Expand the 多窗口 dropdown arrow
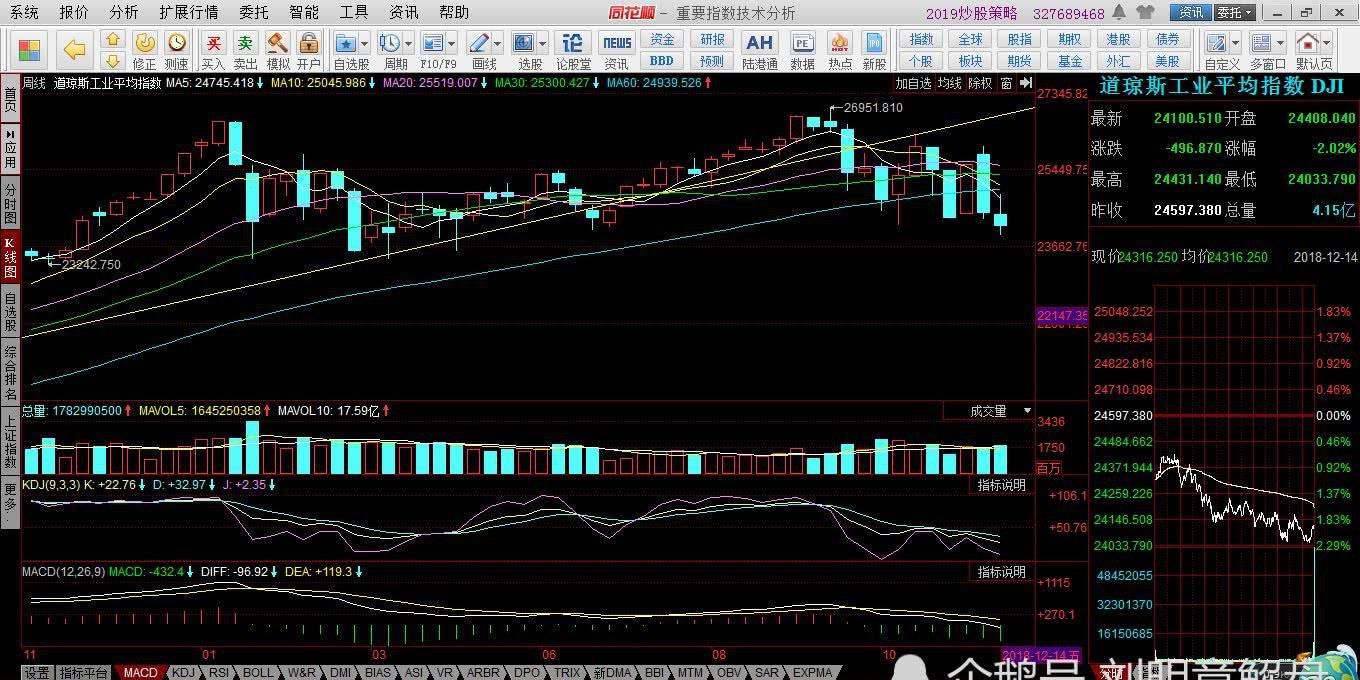The height and width of the screenshot is (680, 1360). click(1281, 44)
